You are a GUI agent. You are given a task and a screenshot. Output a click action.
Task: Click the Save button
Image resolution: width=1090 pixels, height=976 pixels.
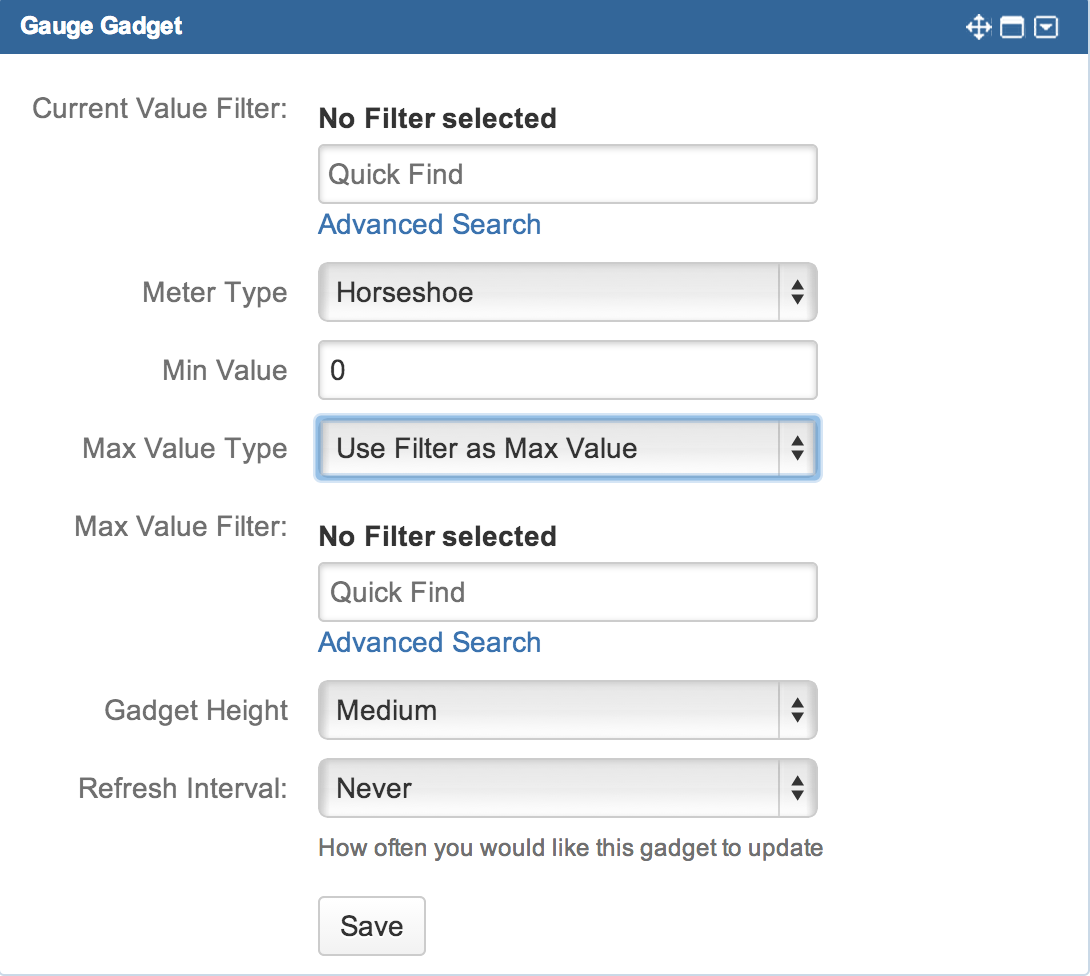point(371,926)
